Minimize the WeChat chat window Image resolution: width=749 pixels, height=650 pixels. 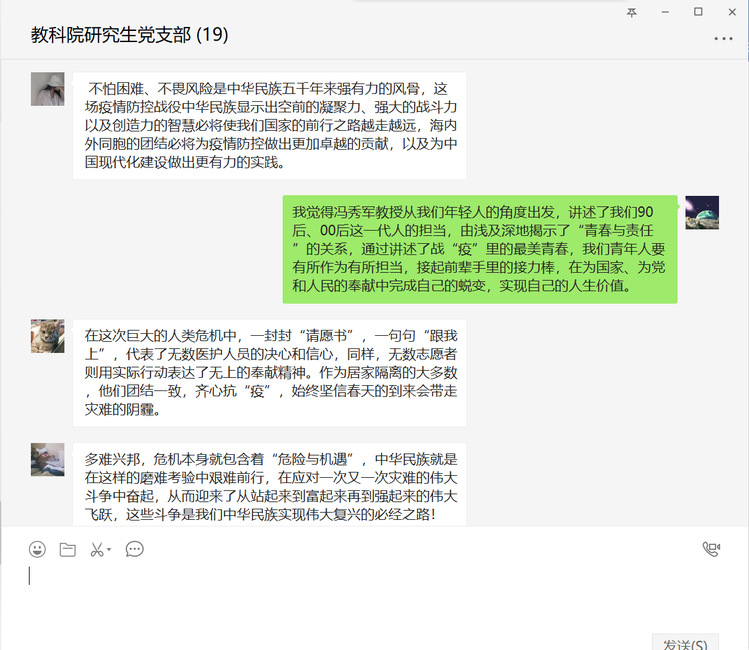click(665, 12)
